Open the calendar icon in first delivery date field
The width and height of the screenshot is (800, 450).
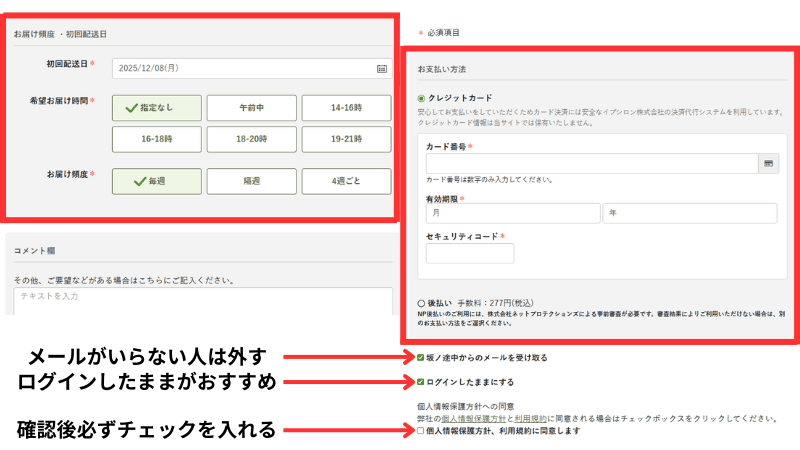coord(382,69)
